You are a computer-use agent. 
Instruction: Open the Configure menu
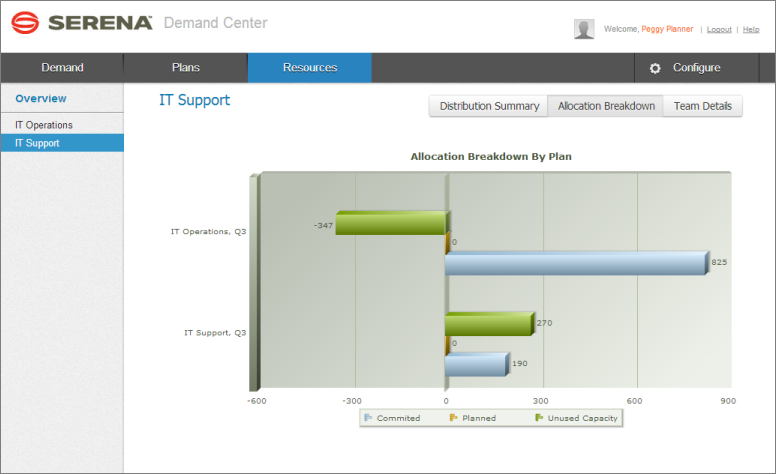point(696,68)
